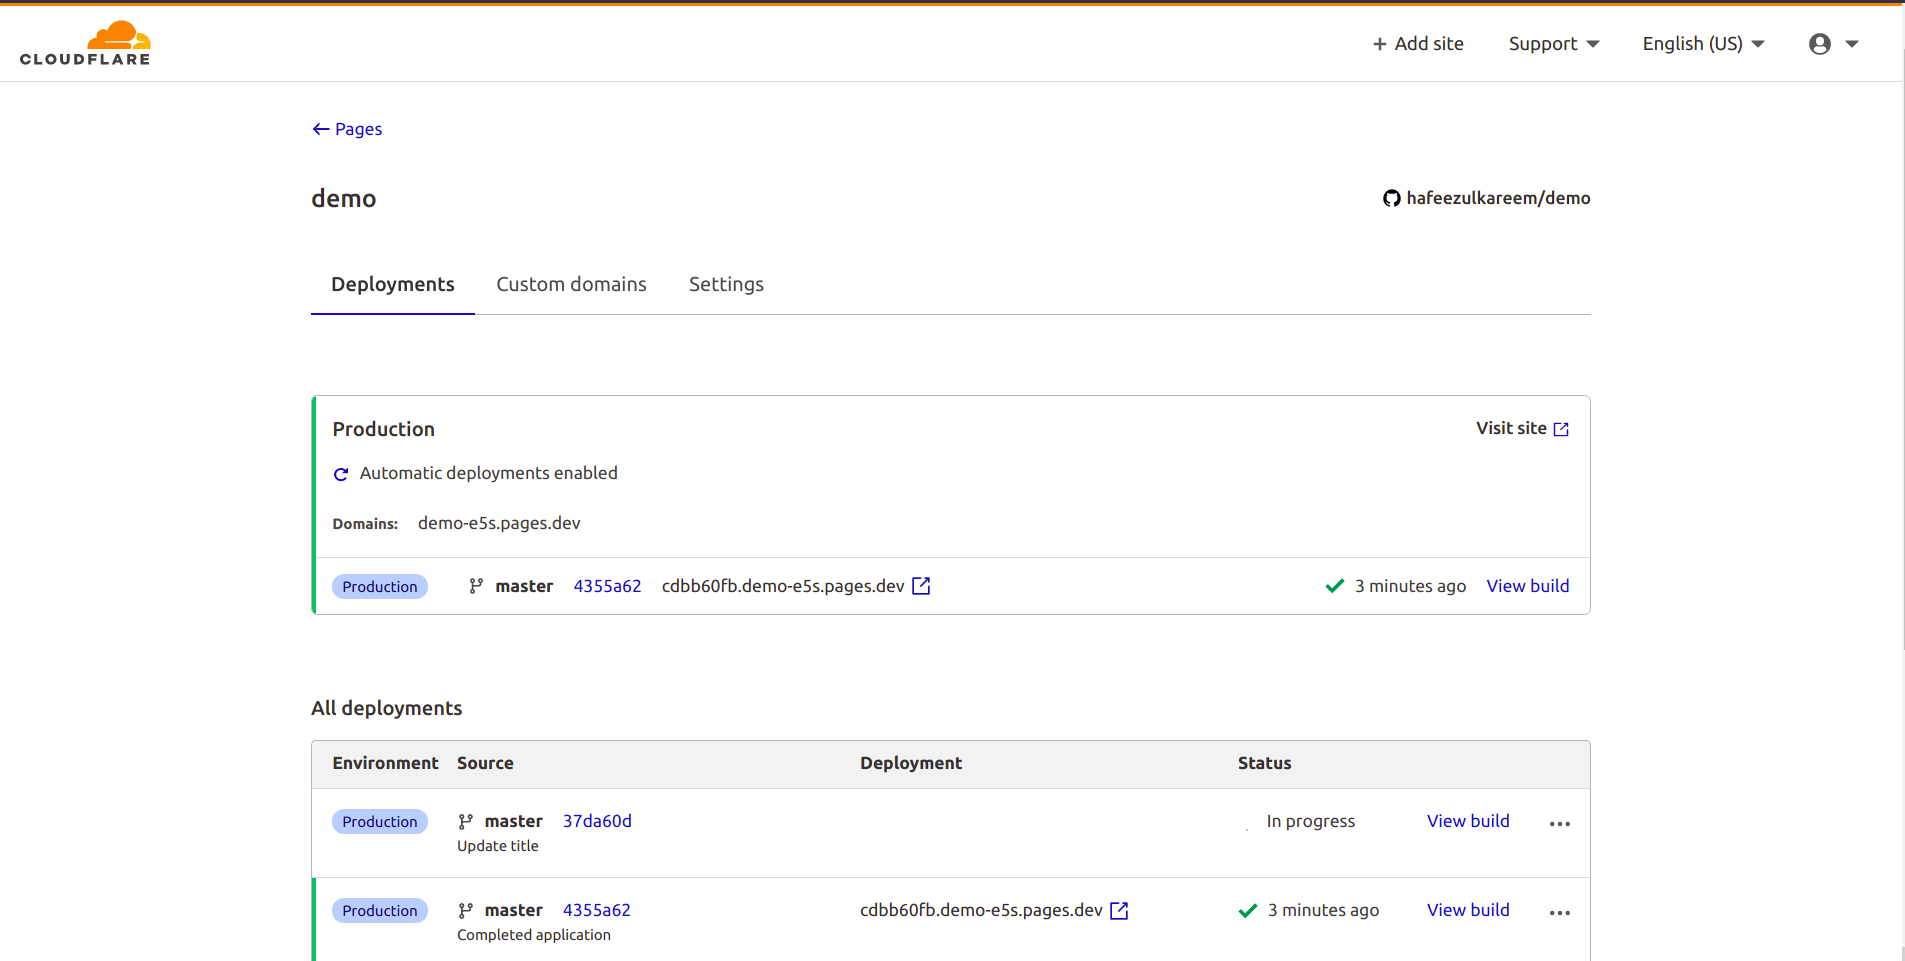The image size is (1905, 961).
Task: Open commit 37da60d link
Action: (597, 821)
